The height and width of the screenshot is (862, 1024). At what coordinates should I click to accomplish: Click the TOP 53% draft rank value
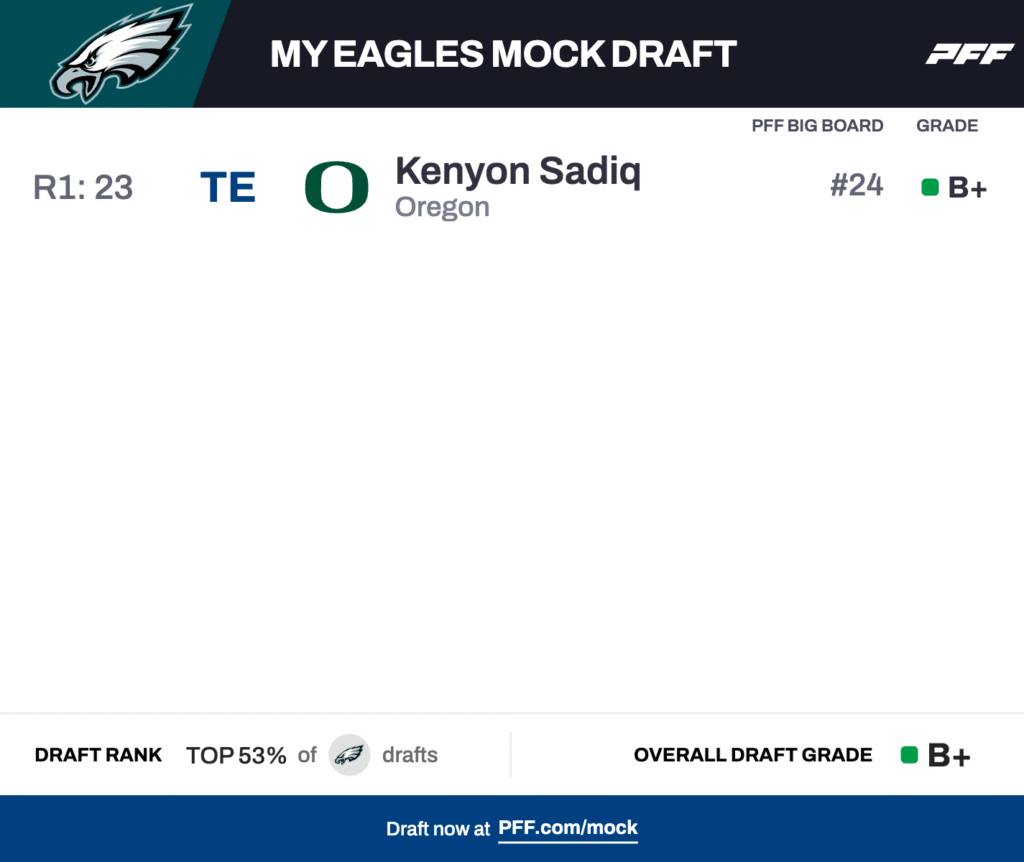[x=236, y=755]
